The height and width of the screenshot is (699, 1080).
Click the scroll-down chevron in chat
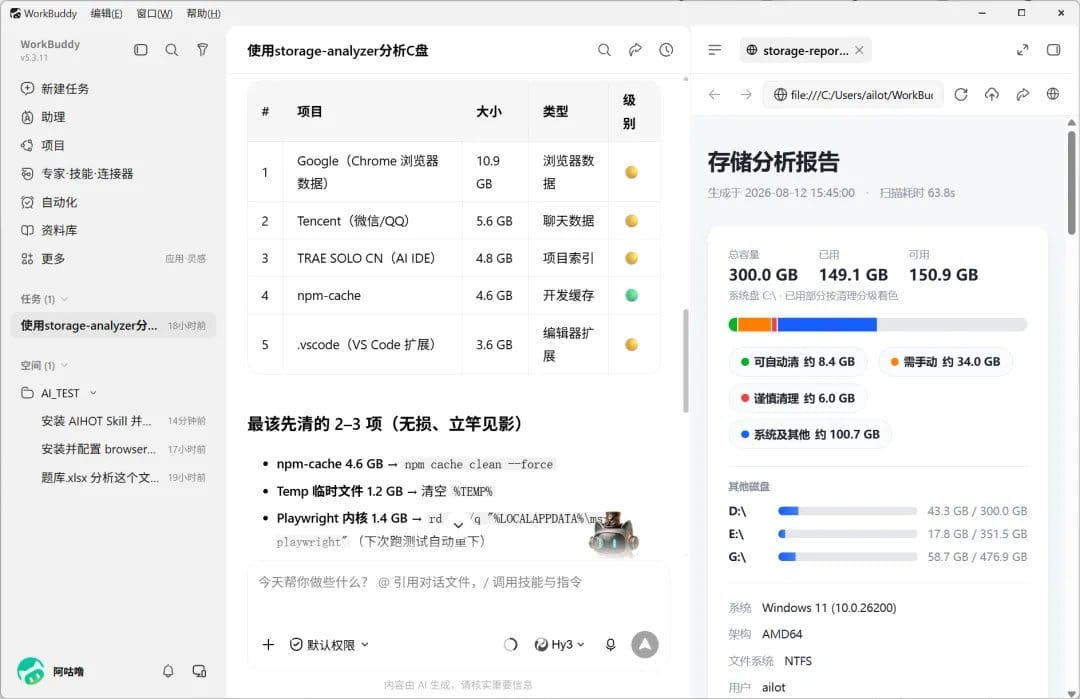click(x=458, y=525)
